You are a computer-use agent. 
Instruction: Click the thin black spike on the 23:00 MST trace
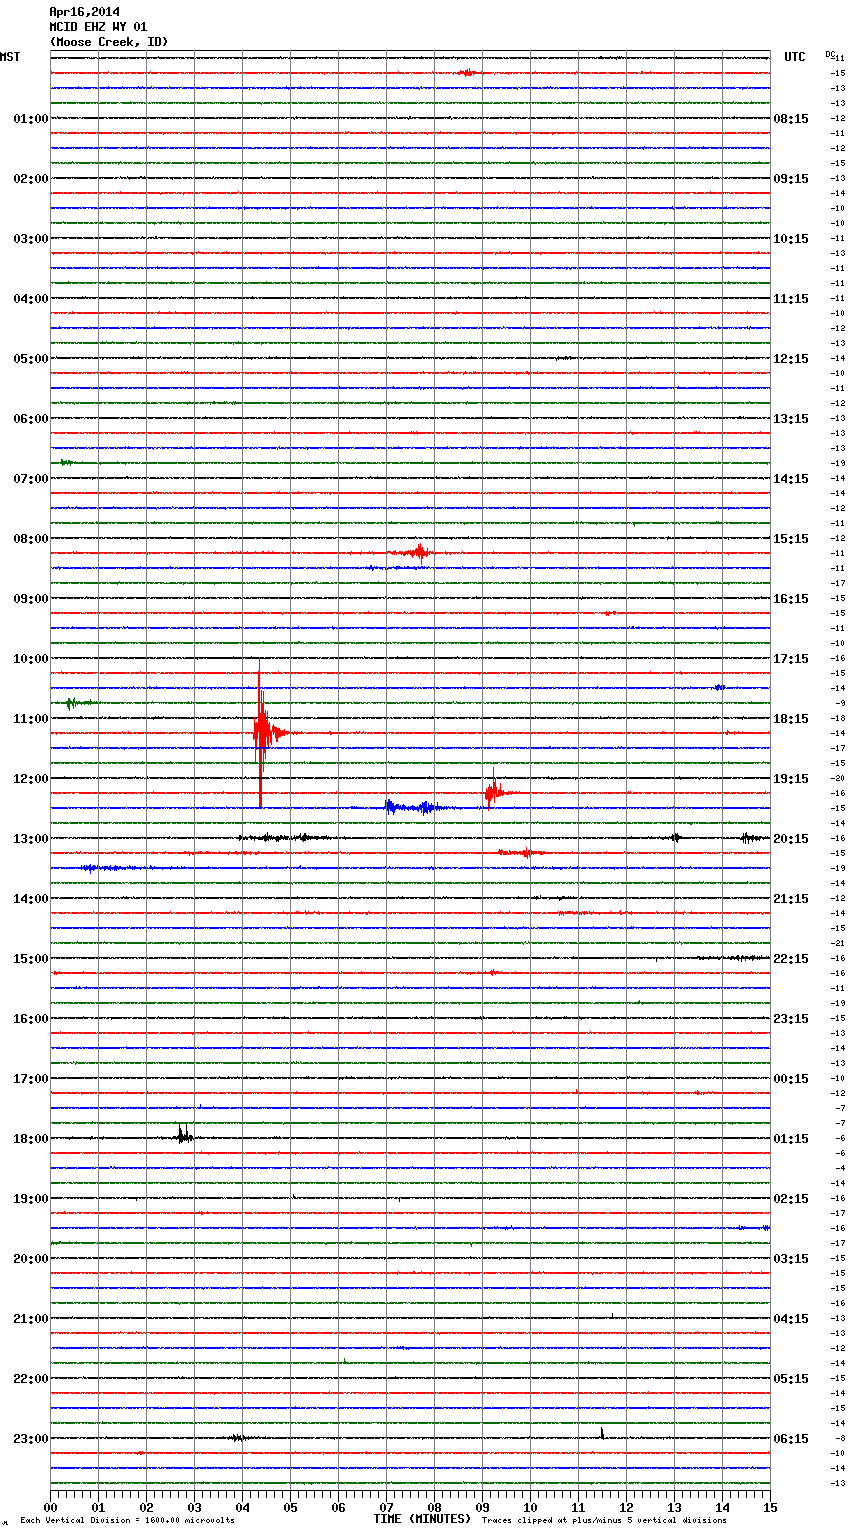[602, 1433]
